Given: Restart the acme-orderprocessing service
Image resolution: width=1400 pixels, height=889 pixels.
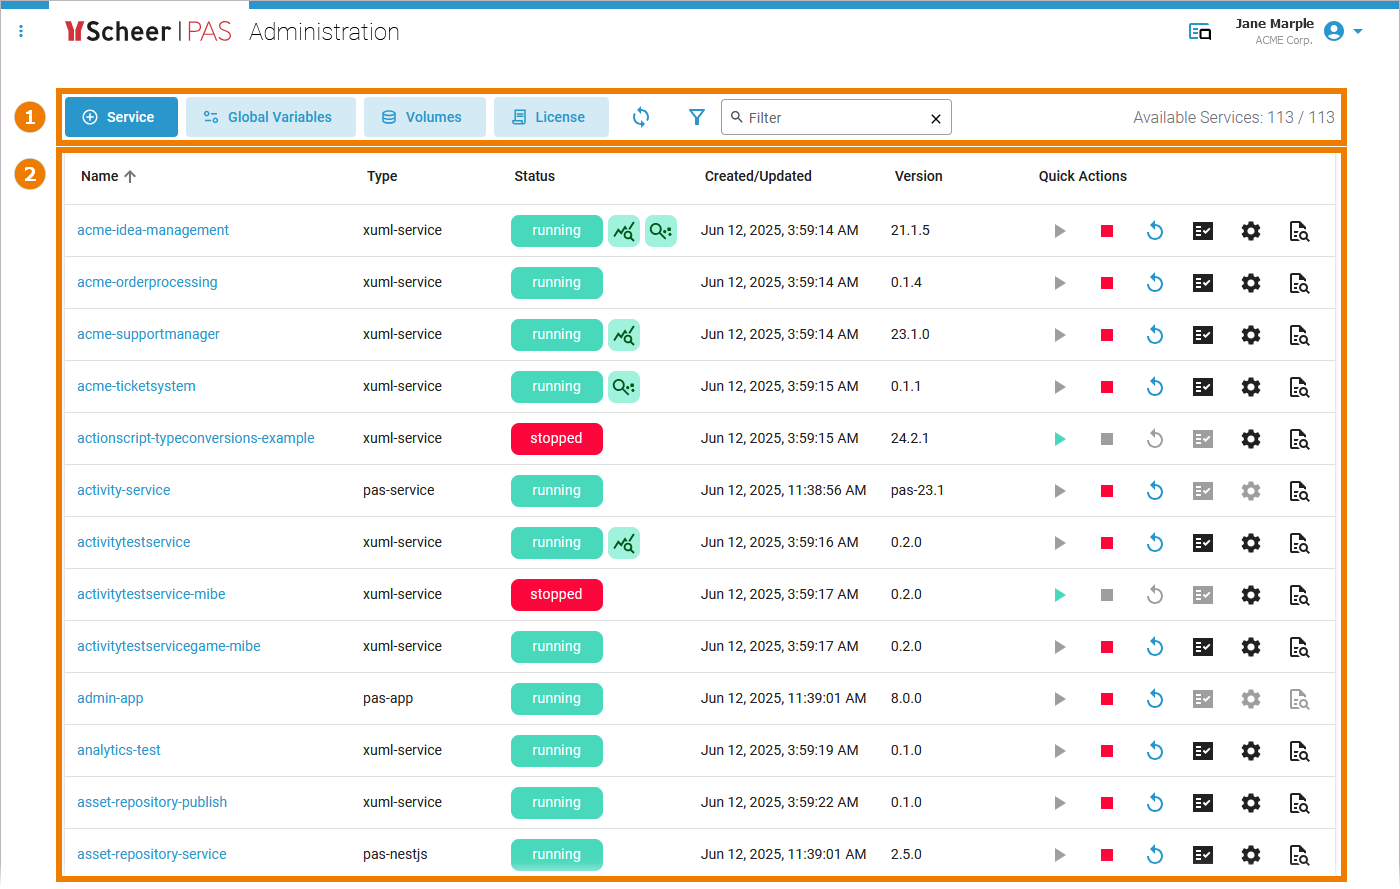Looking at the screenshot, I should pos(1155,283).
